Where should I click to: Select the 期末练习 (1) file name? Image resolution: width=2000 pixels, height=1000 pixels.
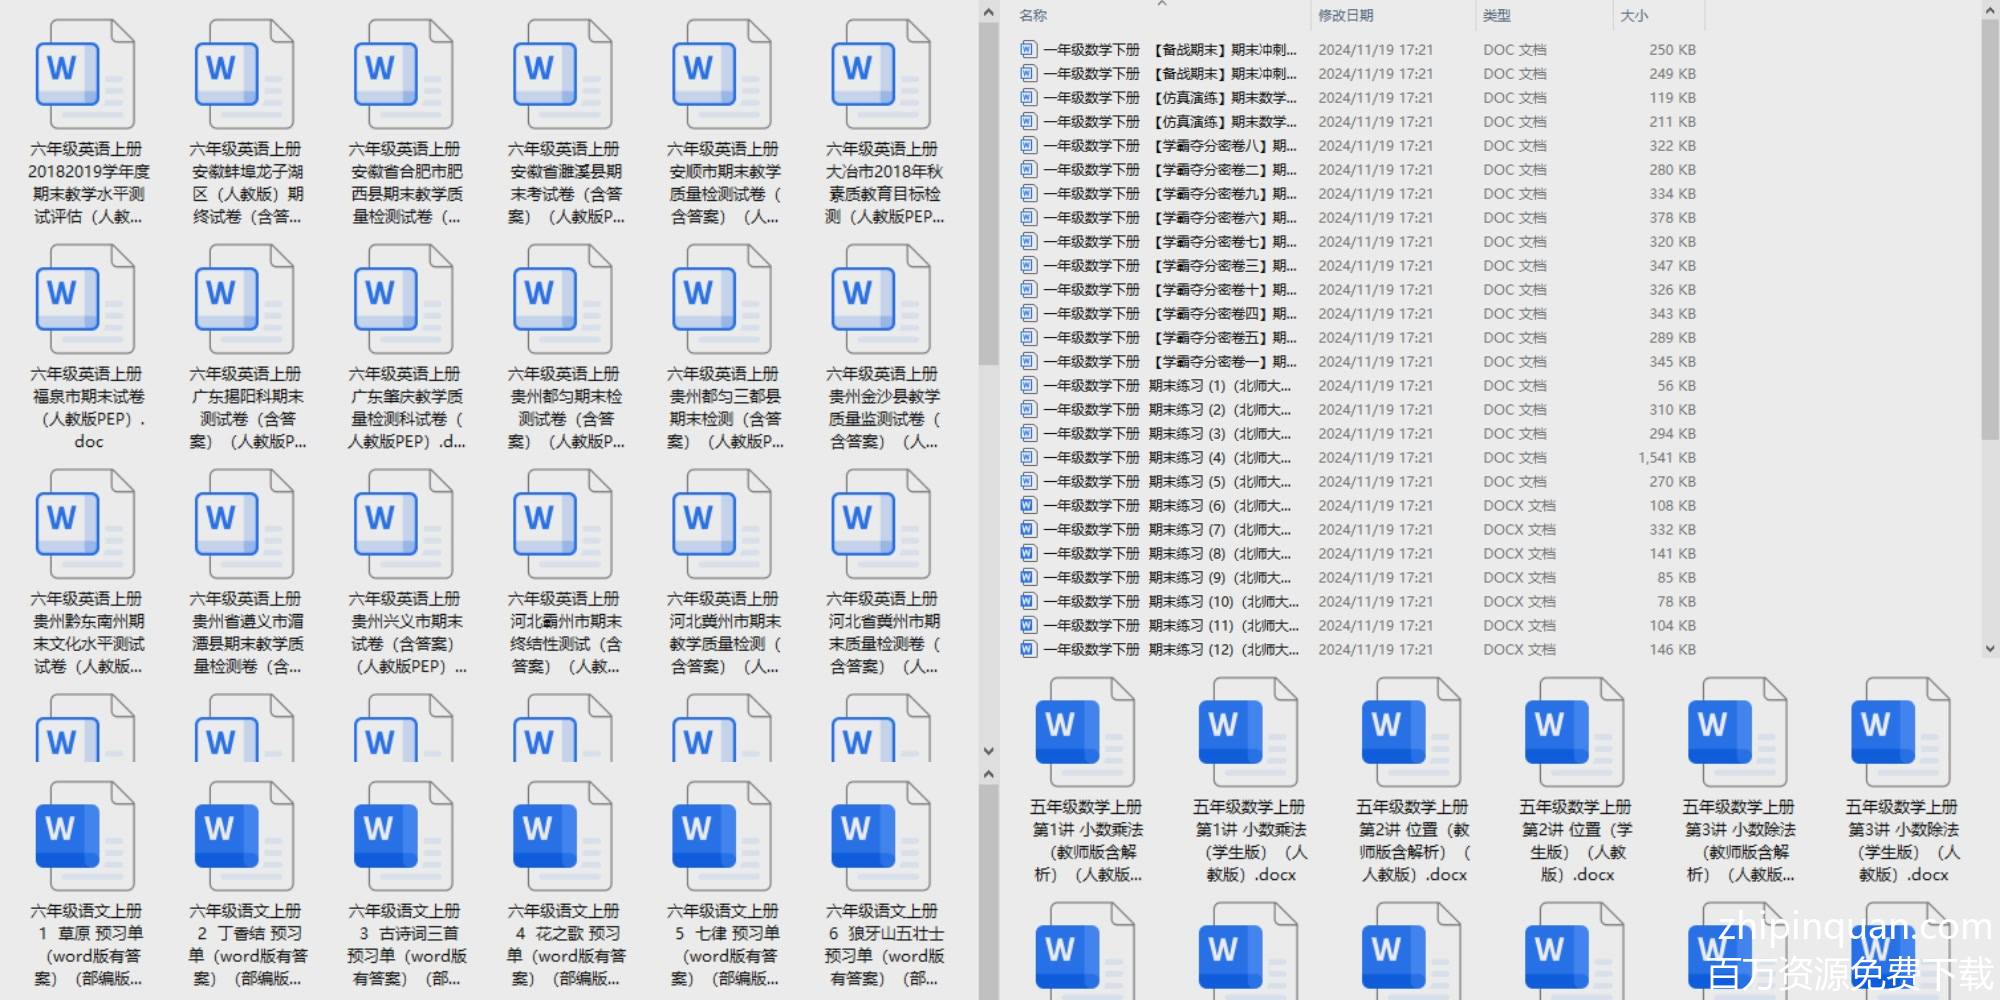(x=1167, y=385)
